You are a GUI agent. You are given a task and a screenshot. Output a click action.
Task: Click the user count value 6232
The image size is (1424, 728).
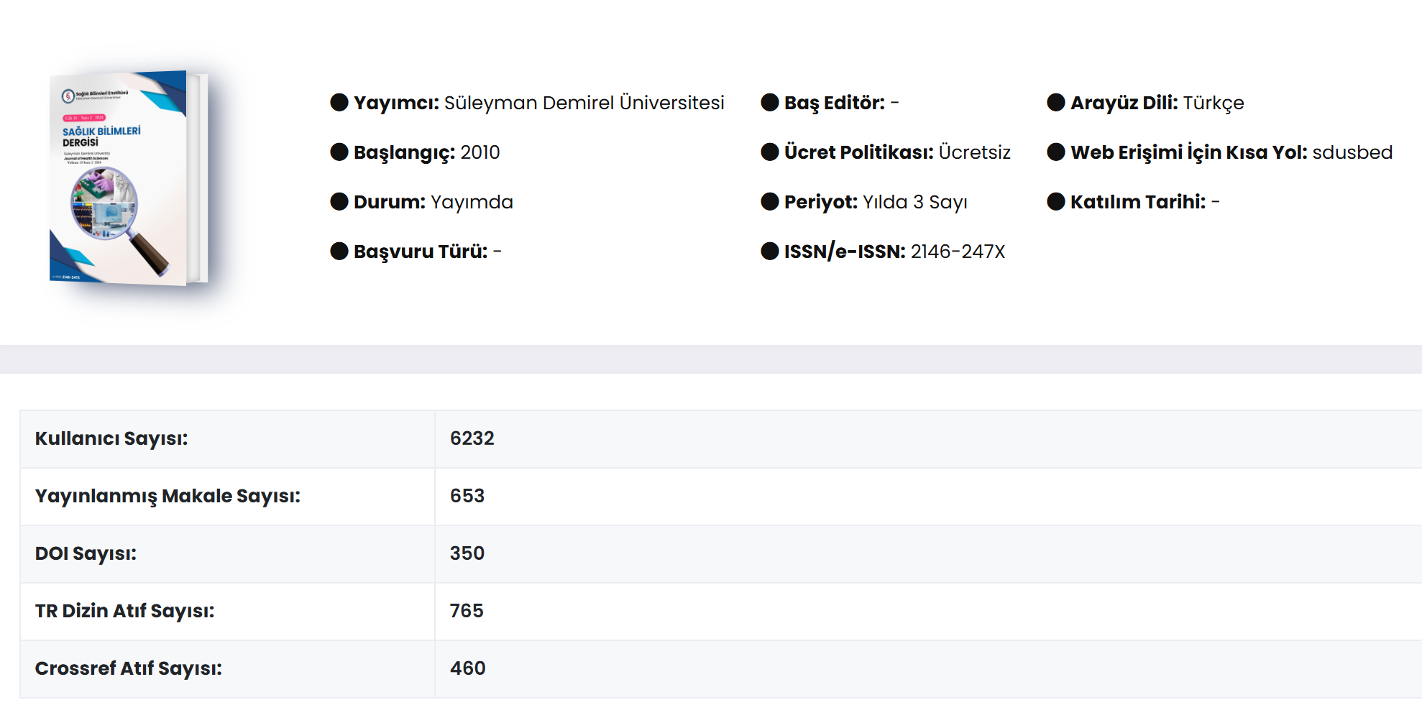[x=472, y=439]
